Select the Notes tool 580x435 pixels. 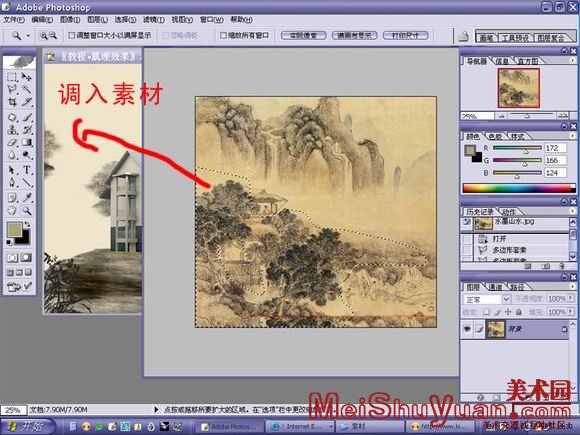12,198
